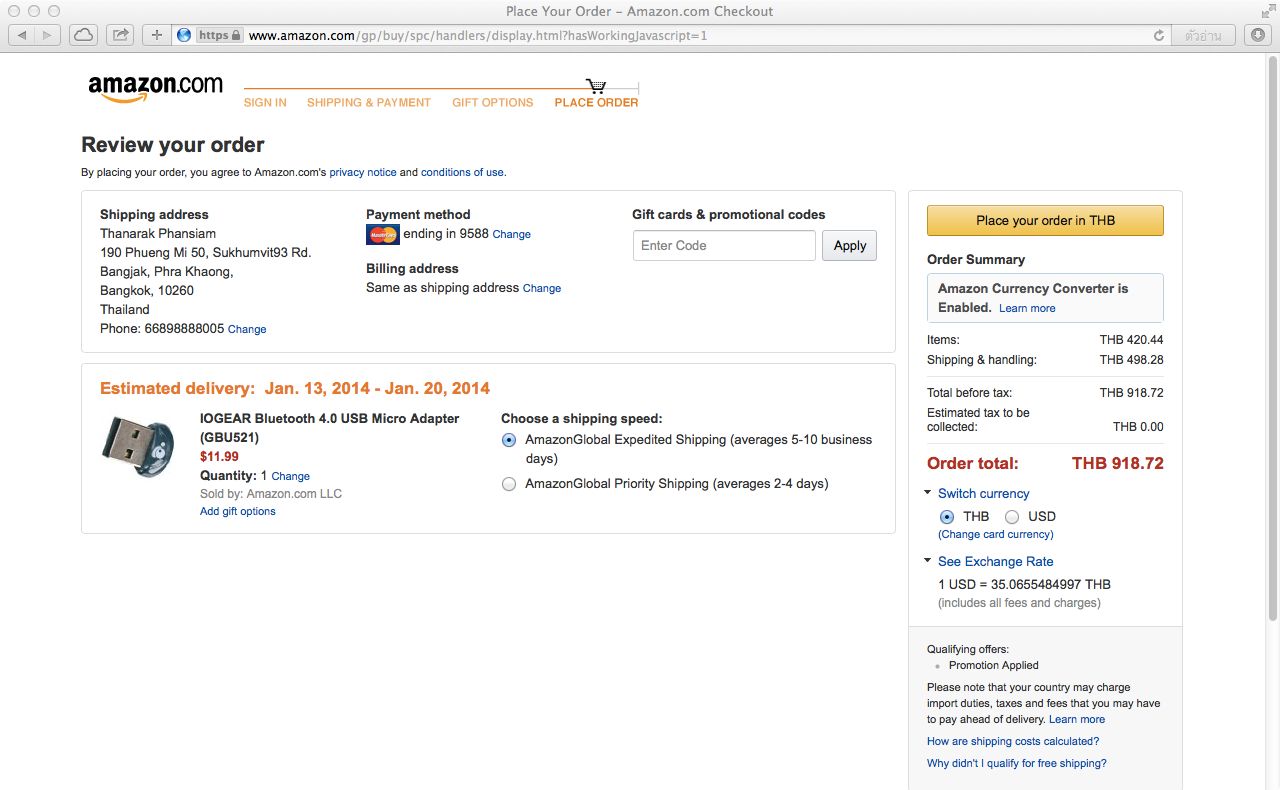The image size is (1280, 790).
Task: Select AmazonGlobal Expedited Shipping option
Action: point(509,440)
